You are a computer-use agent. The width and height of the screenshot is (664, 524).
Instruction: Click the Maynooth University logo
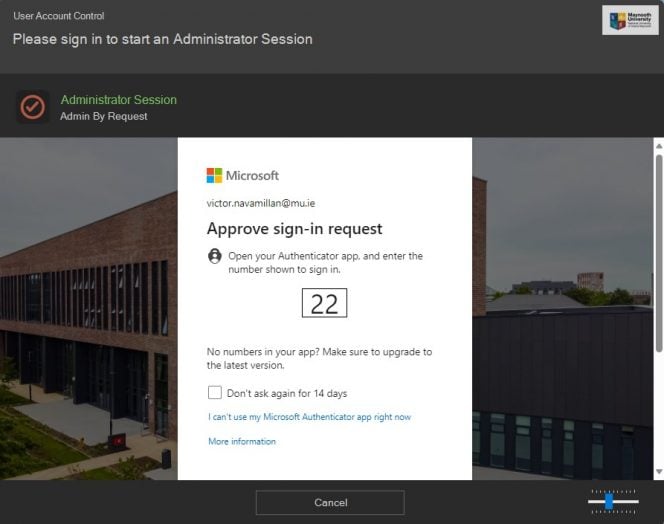click(630, 20)
